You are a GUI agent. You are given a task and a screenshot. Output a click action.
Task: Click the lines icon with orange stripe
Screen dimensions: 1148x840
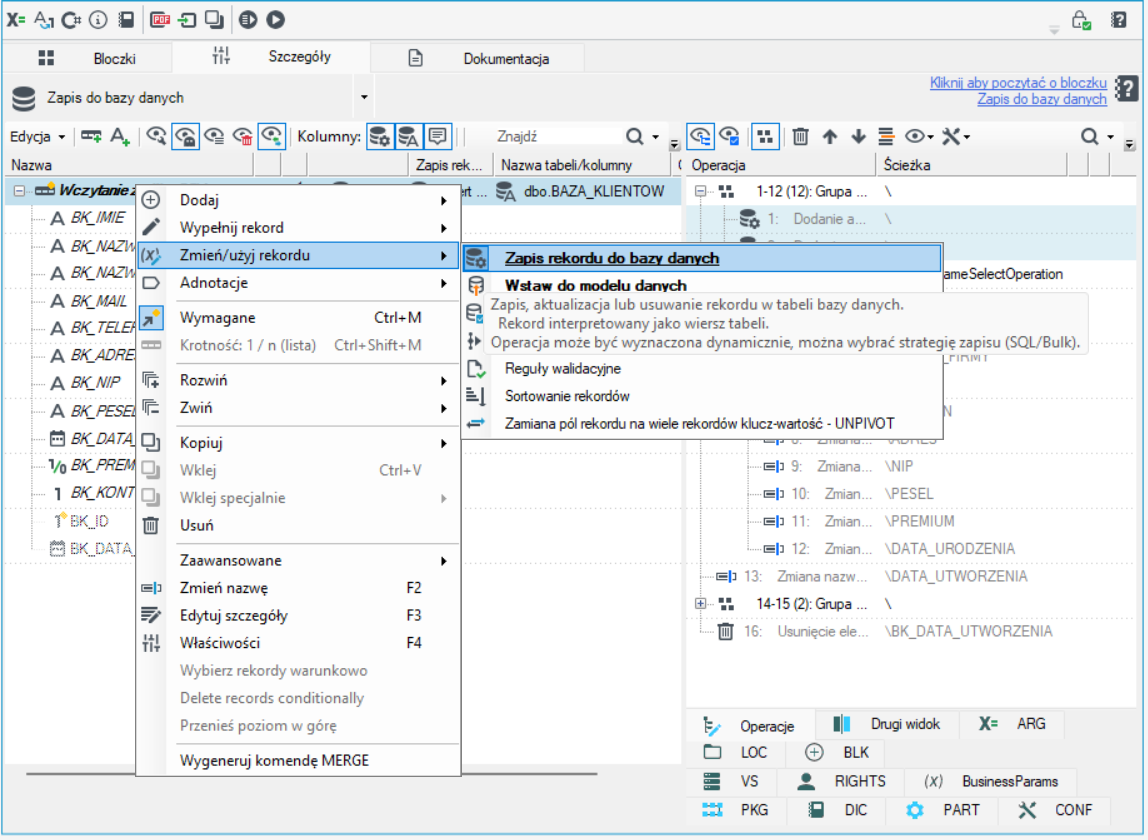886,136
